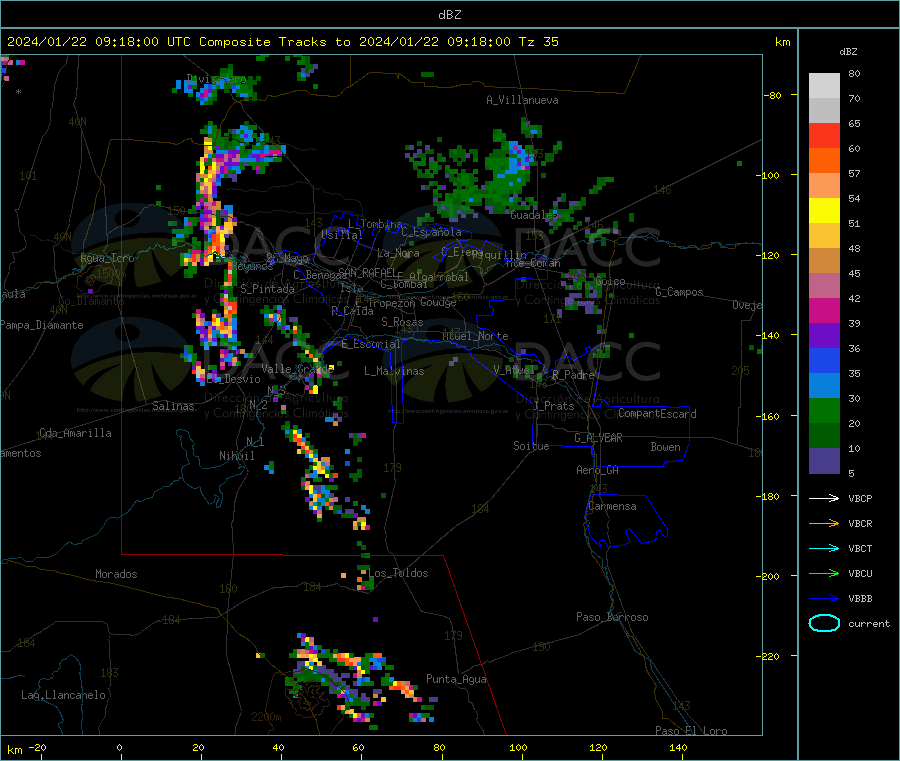
Task: Click the orange VBCR arrow legend icon
Action: coord(824,523)
